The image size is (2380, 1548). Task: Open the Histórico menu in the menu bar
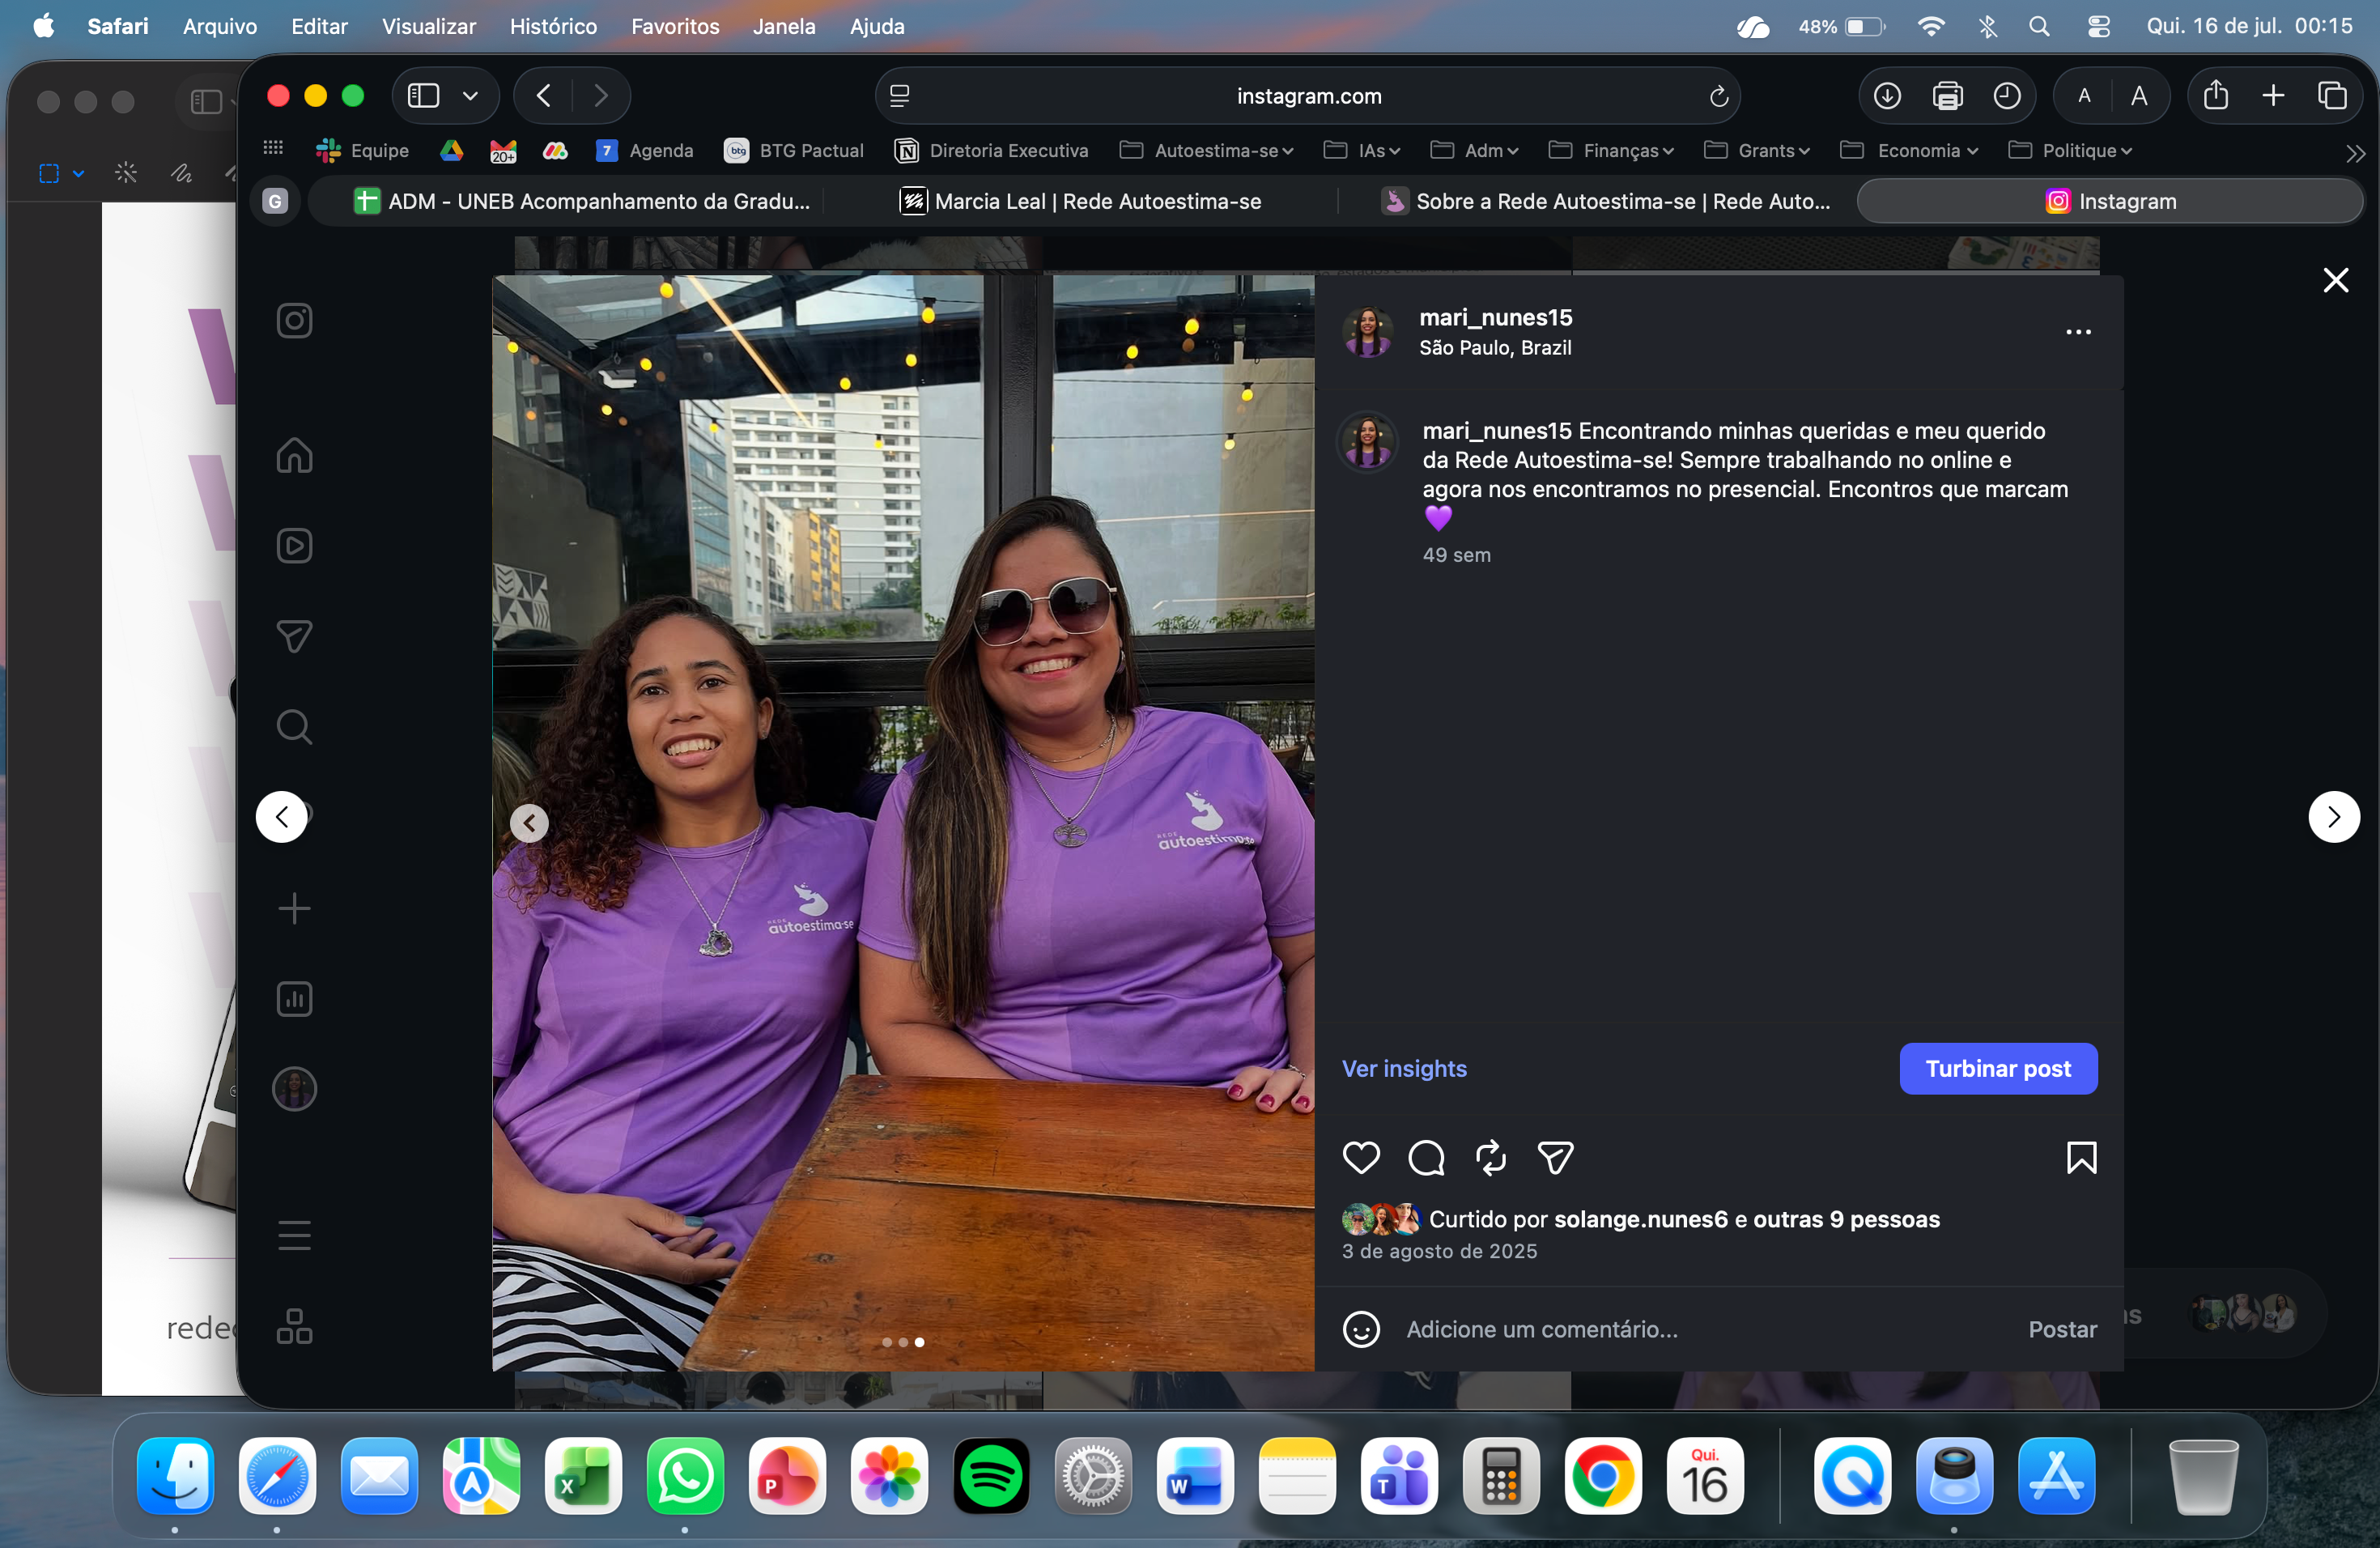point(553,26)
